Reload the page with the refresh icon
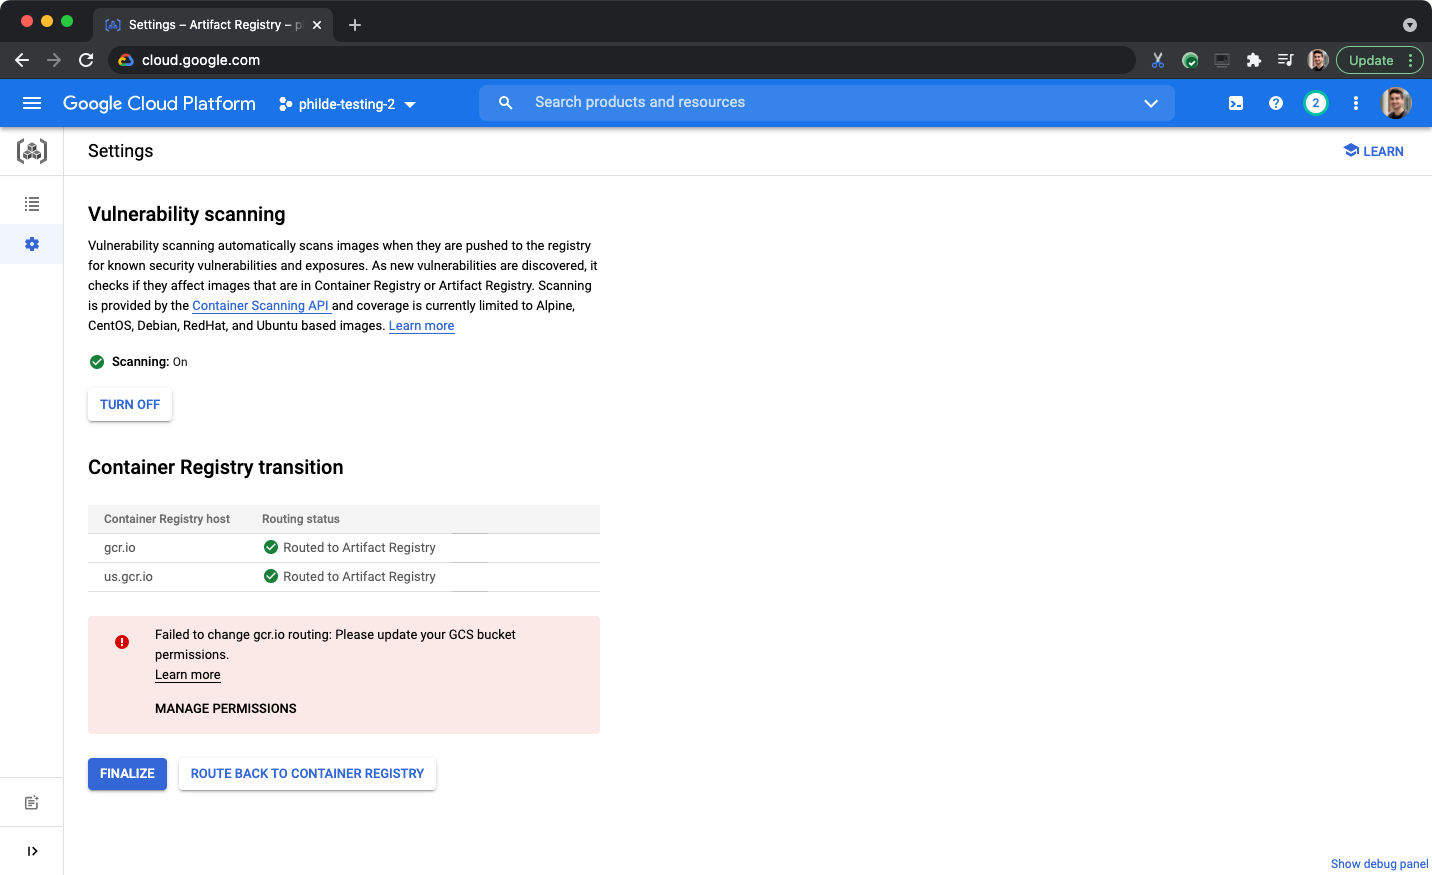The image size is (1432, 875). coord(86,60)
